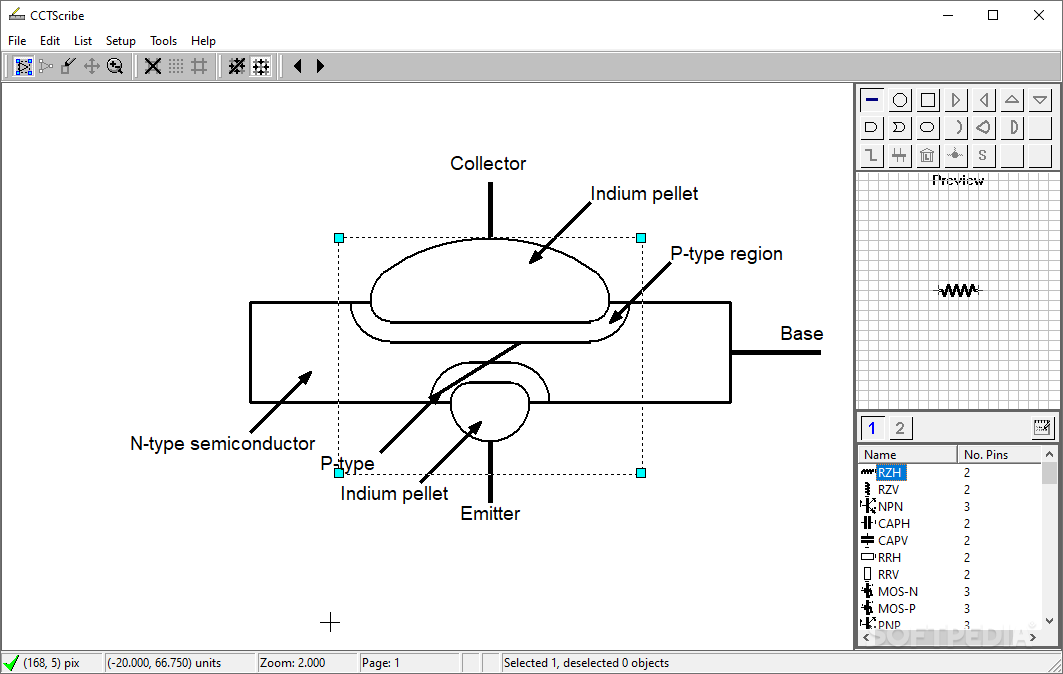Viewport: 1063px width, 674px height.
Task: Go to previous page with left arrow
Action: (298, 66)
